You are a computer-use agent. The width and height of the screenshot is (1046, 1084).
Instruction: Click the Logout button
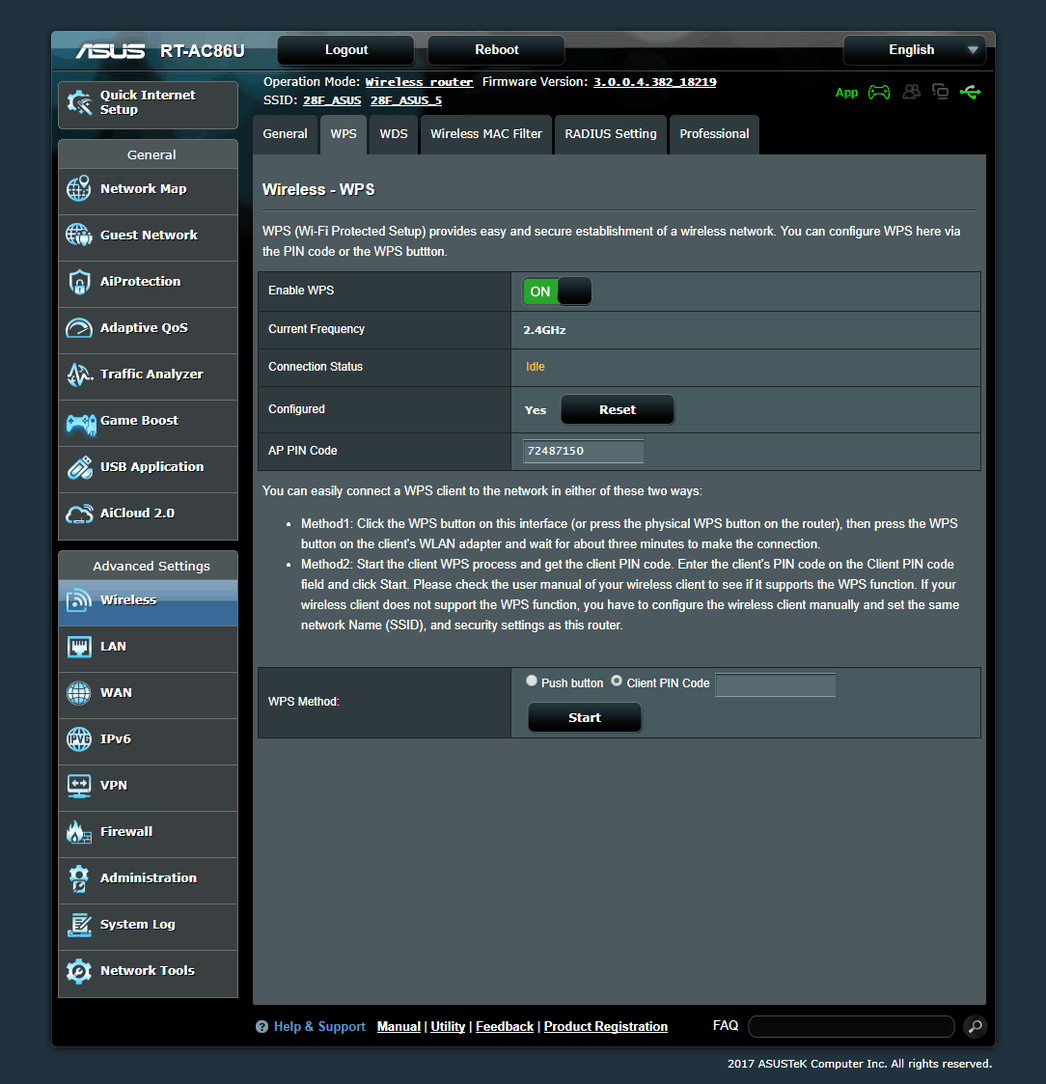346,50
